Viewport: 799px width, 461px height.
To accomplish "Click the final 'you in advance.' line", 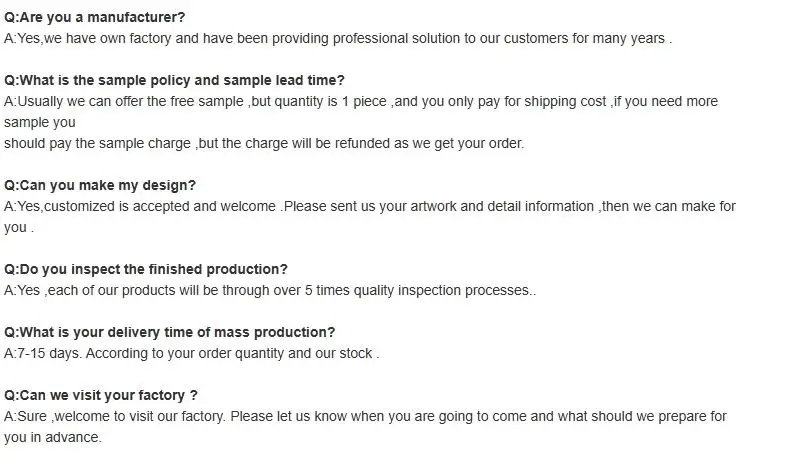I will click(x=53, y=438).
